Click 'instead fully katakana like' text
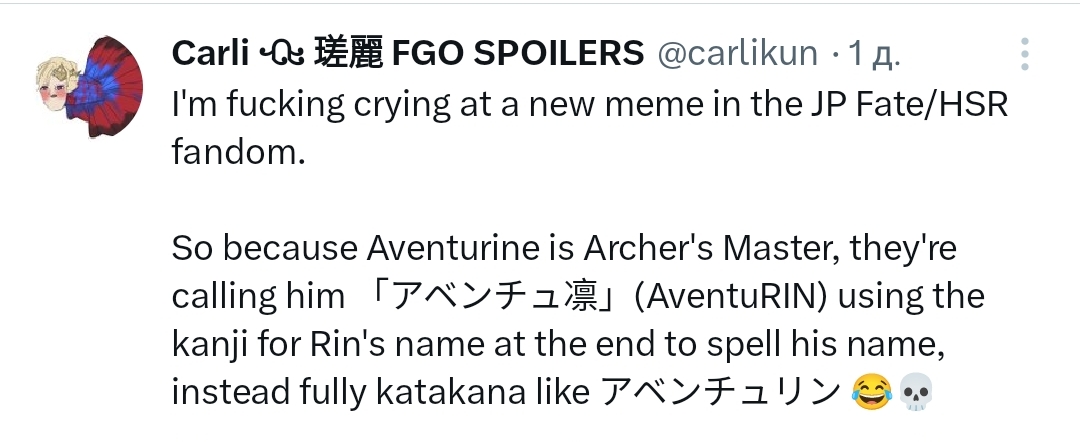 [x=380, y=393]
